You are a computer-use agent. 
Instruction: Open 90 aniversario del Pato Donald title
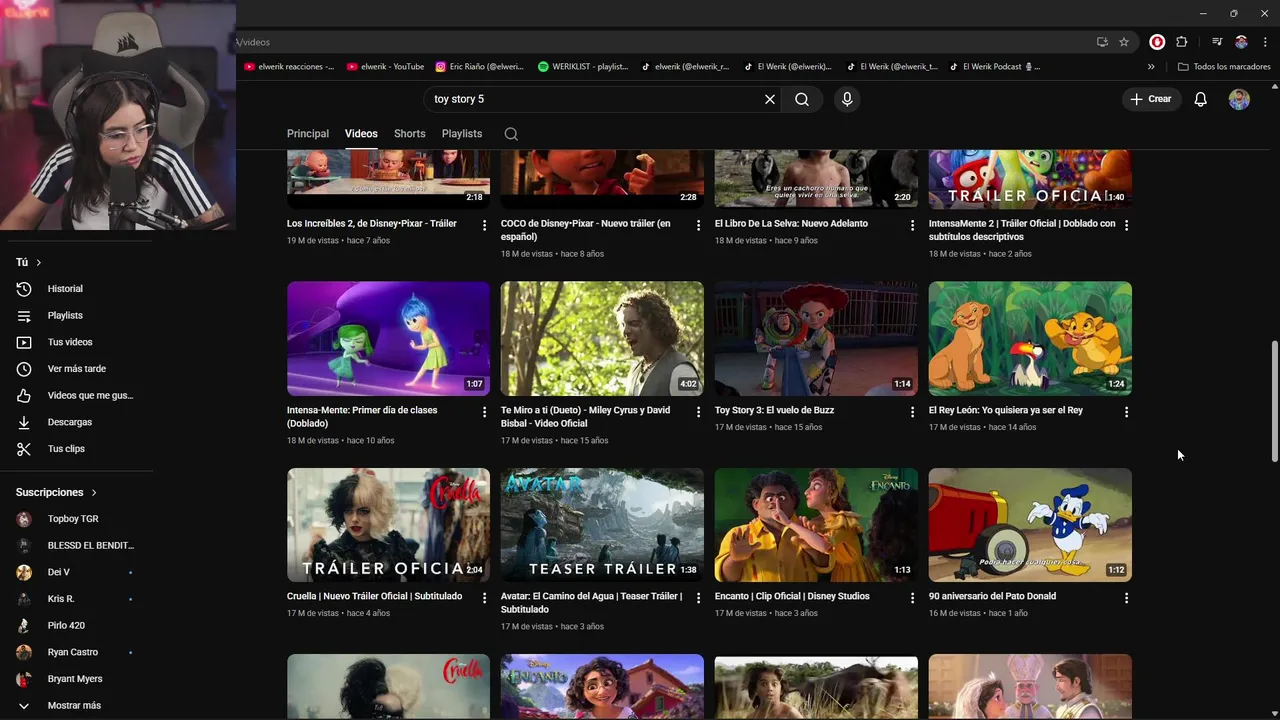coord(992,596)
